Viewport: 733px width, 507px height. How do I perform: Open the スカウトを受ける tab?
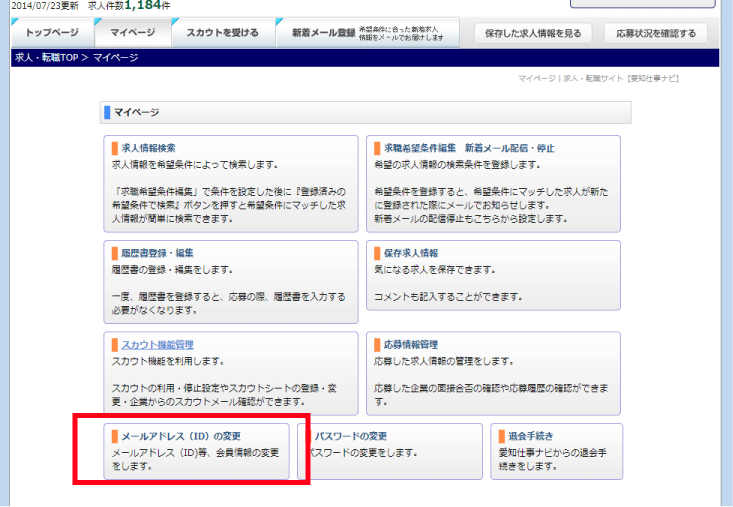[x=221, y=33]
